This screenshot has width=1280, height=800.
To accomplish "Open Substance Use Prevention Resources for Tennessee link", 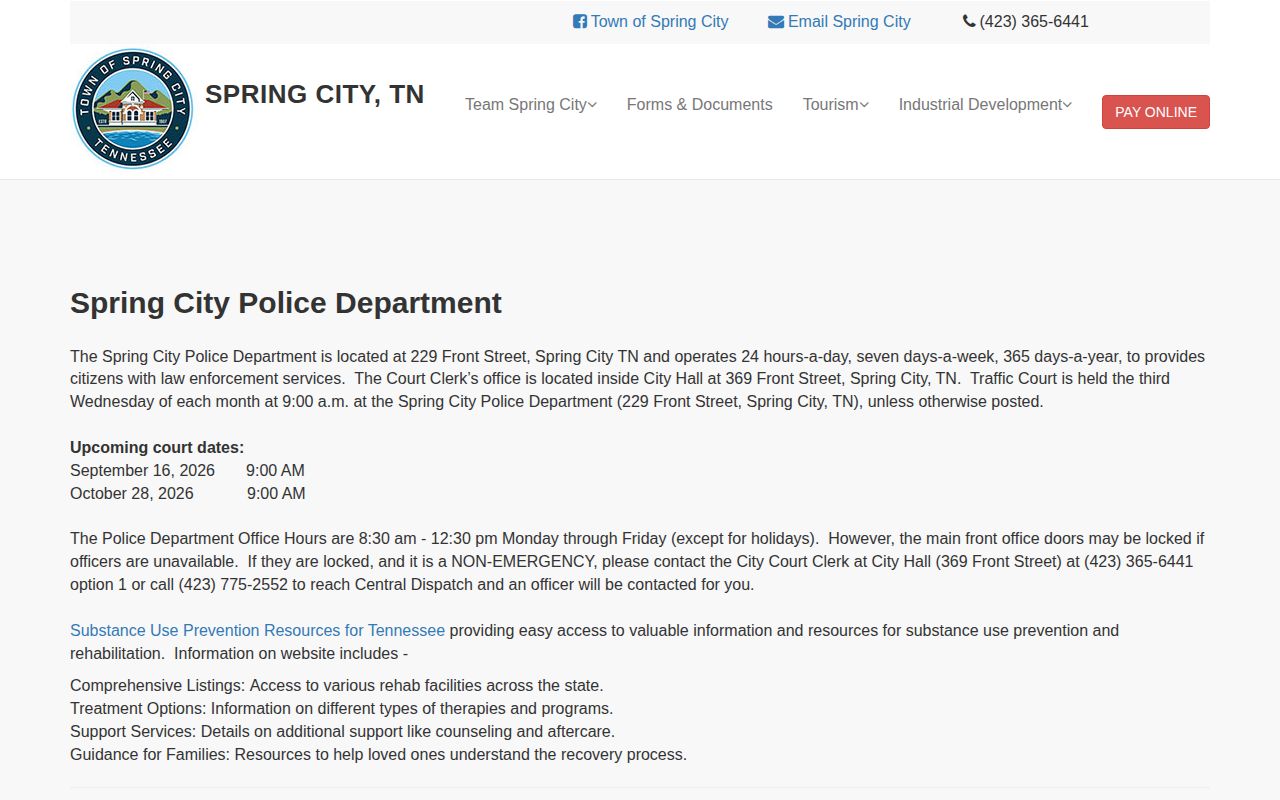I will tap(257, 631).
